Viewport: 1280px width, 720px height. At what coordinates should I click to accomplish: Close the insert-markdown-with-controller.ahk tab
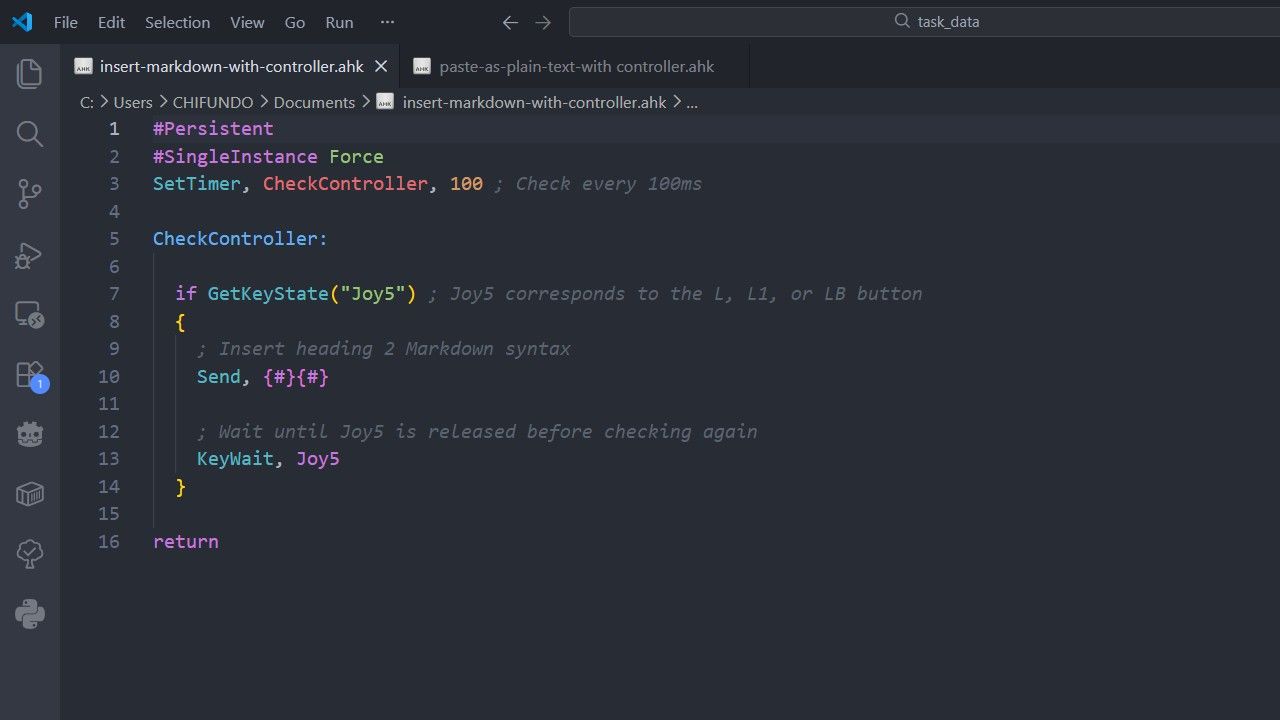coord(381,67)
